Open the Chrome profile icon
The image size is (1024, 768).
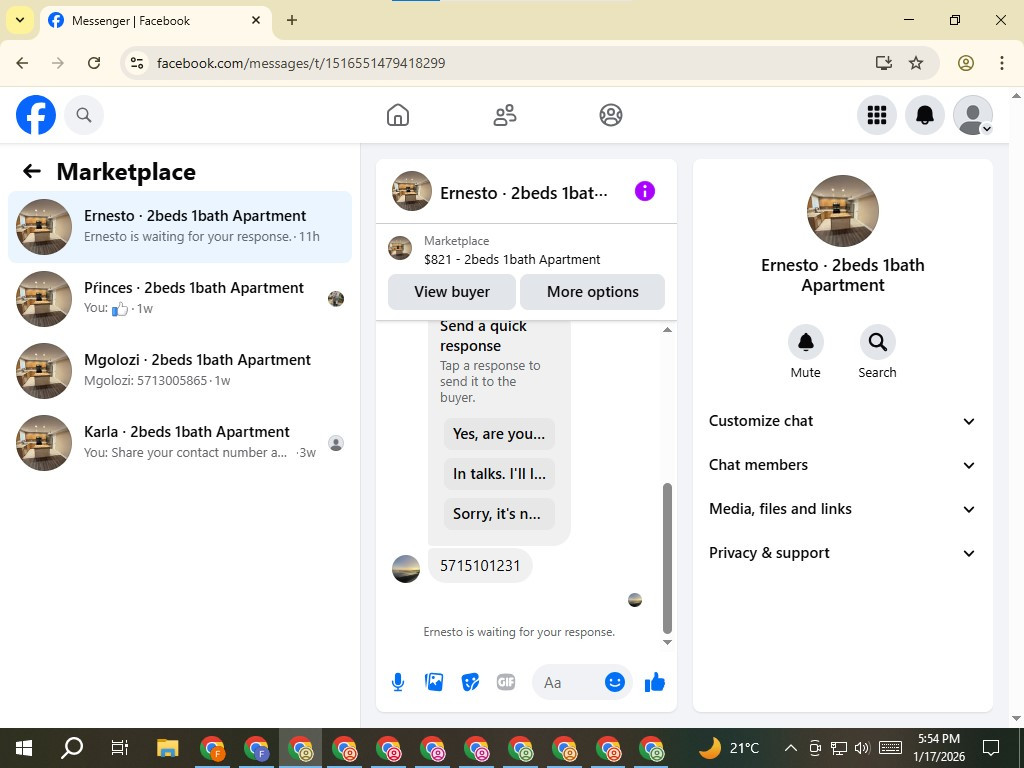pos(966,63)
